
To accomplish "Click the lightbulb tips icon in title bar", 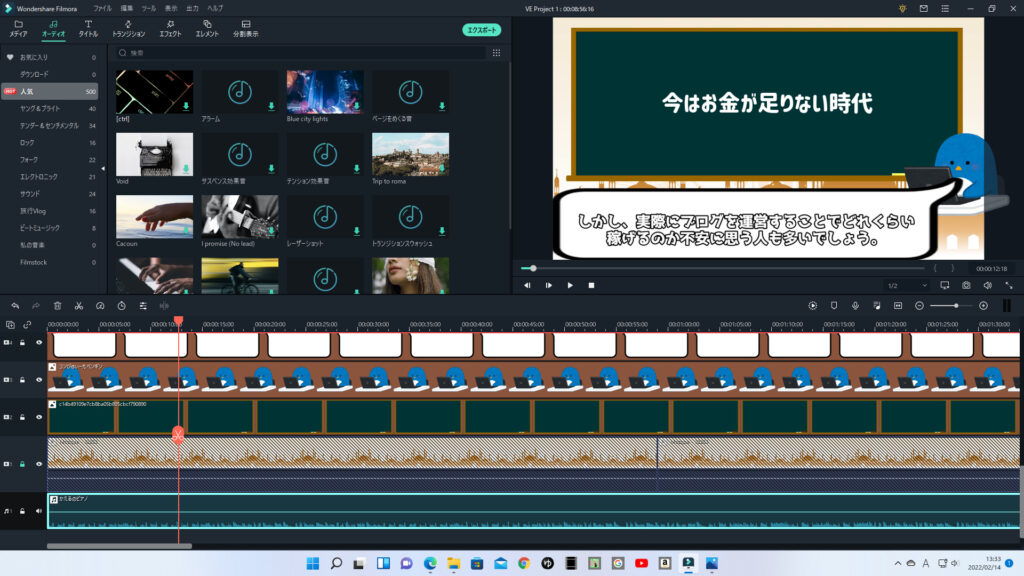I will 903,8.
